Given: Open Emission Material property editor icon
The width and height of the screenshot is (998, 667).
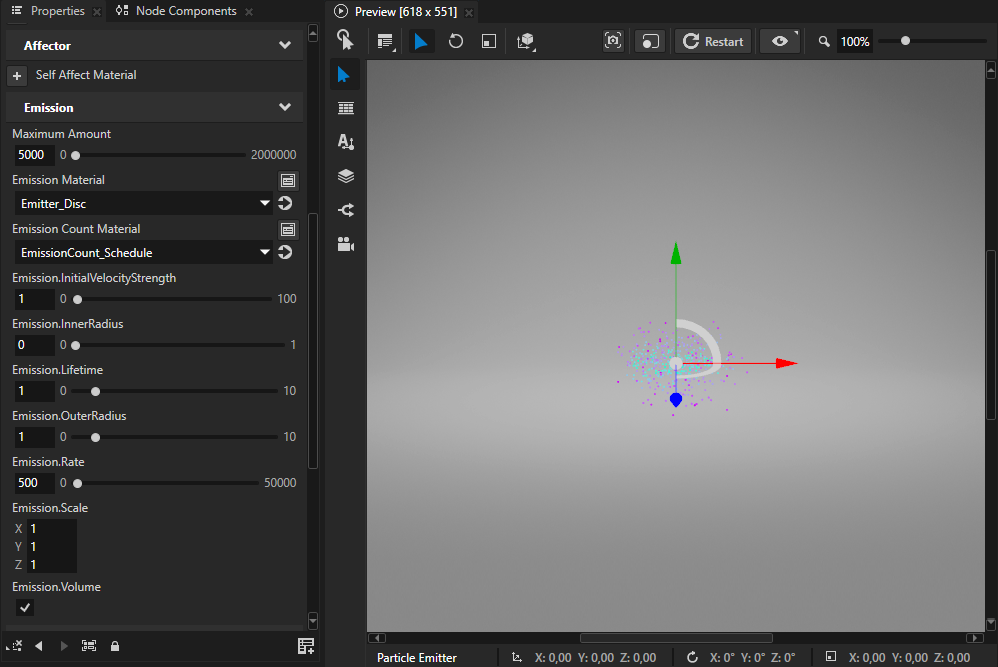Looking at the screenshot, I should pyautogui.click(x=288, y=181).
